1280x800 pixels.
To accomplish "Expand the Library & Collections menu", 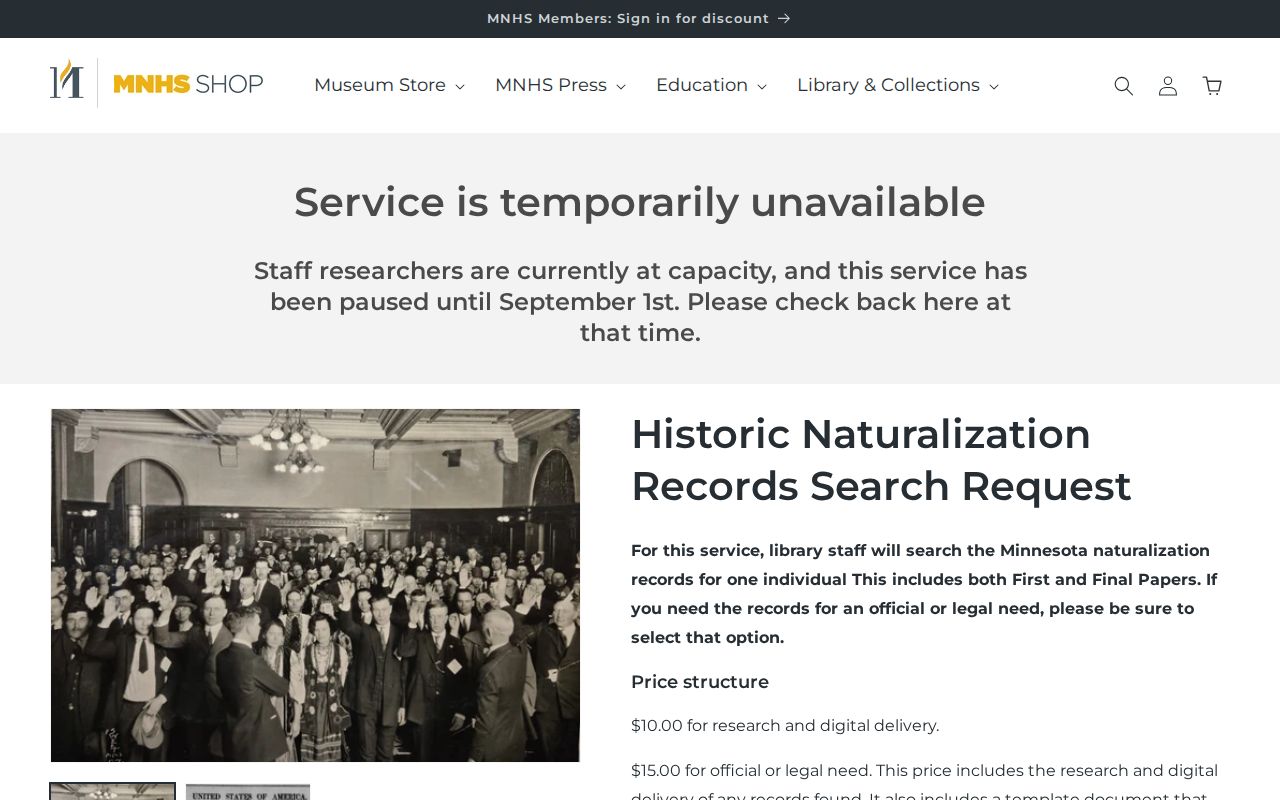I will coord(897,85).
